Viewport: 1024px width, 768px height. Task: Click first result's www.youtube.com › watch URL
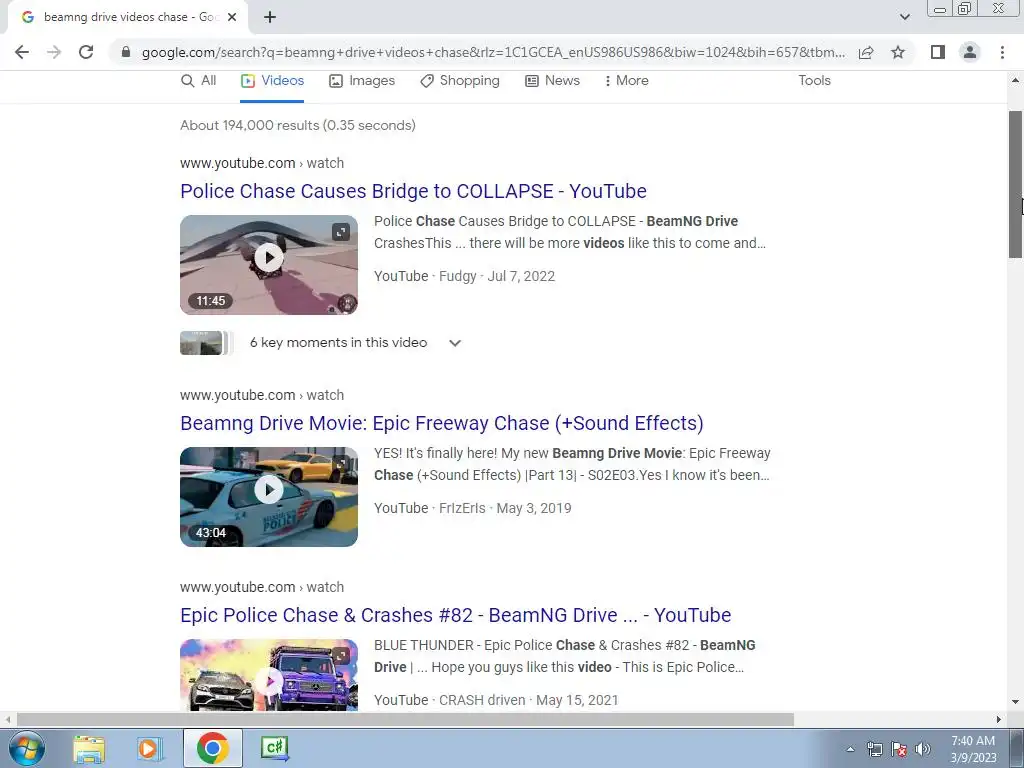pyautogui.click(x=262, y=163)
